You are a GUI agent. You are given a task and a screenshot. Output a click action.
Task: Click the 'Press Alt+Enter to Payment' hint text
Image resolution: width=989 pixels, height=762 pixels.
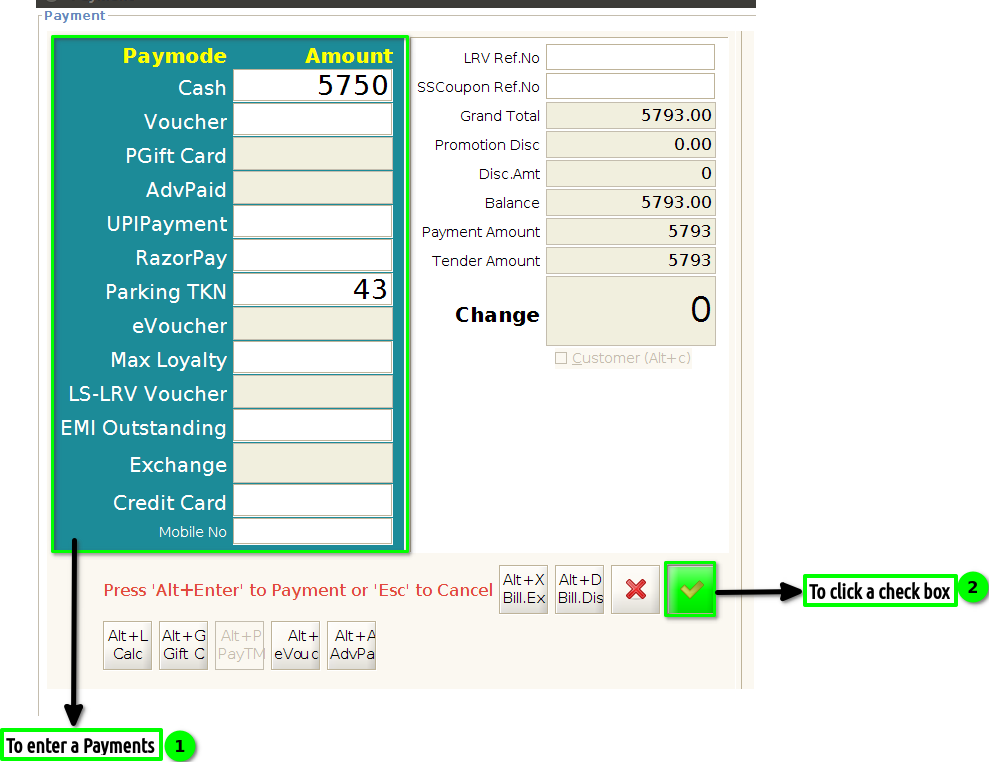(298, 590)
